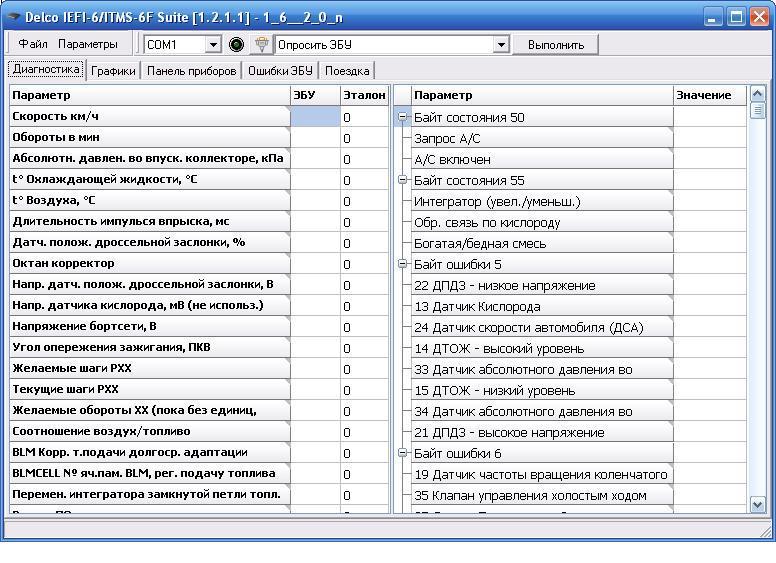Select the Запрос A/C tree item

[542, 139]
